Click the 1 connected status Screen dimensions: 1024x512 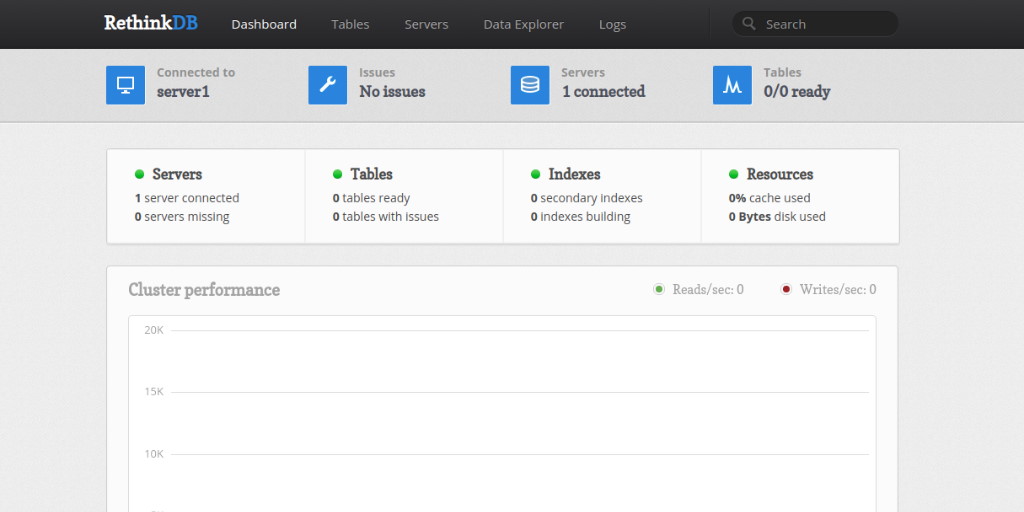click(x=603, y=91)
